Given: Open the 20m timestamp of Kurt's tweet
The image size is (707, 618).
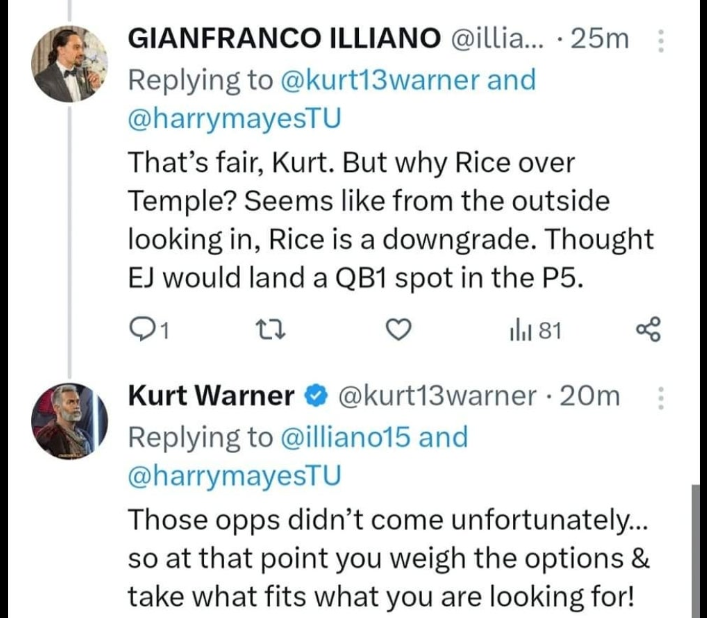Looking at the screenshot, I should coord(591,397).
